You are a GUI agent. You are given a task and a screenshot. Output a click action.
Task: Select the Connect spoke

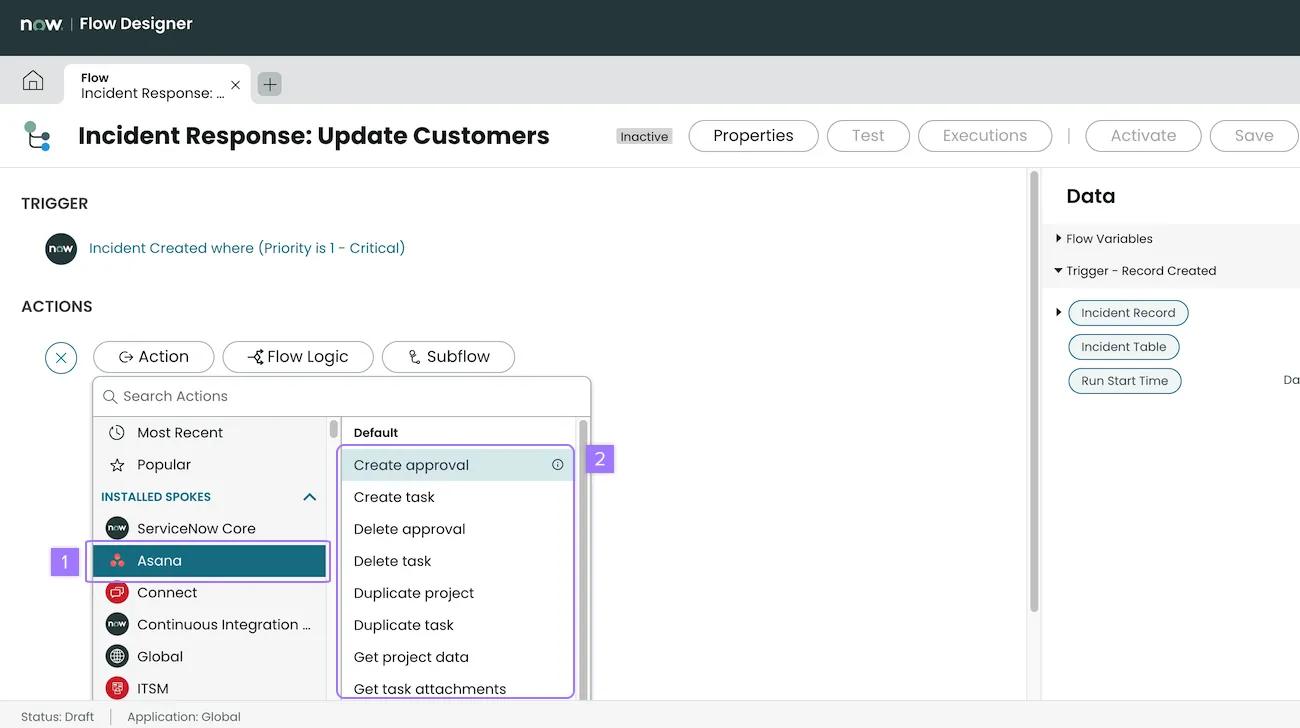166,592
